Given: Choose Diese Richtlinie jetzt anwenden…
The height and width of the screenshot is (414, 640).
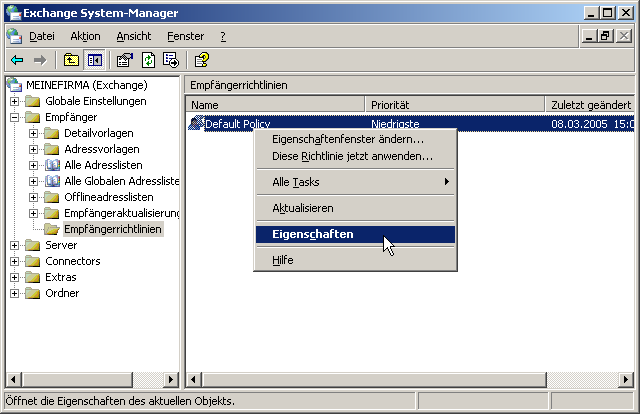Looking at the screenshot, I should [x=355, y=156].
